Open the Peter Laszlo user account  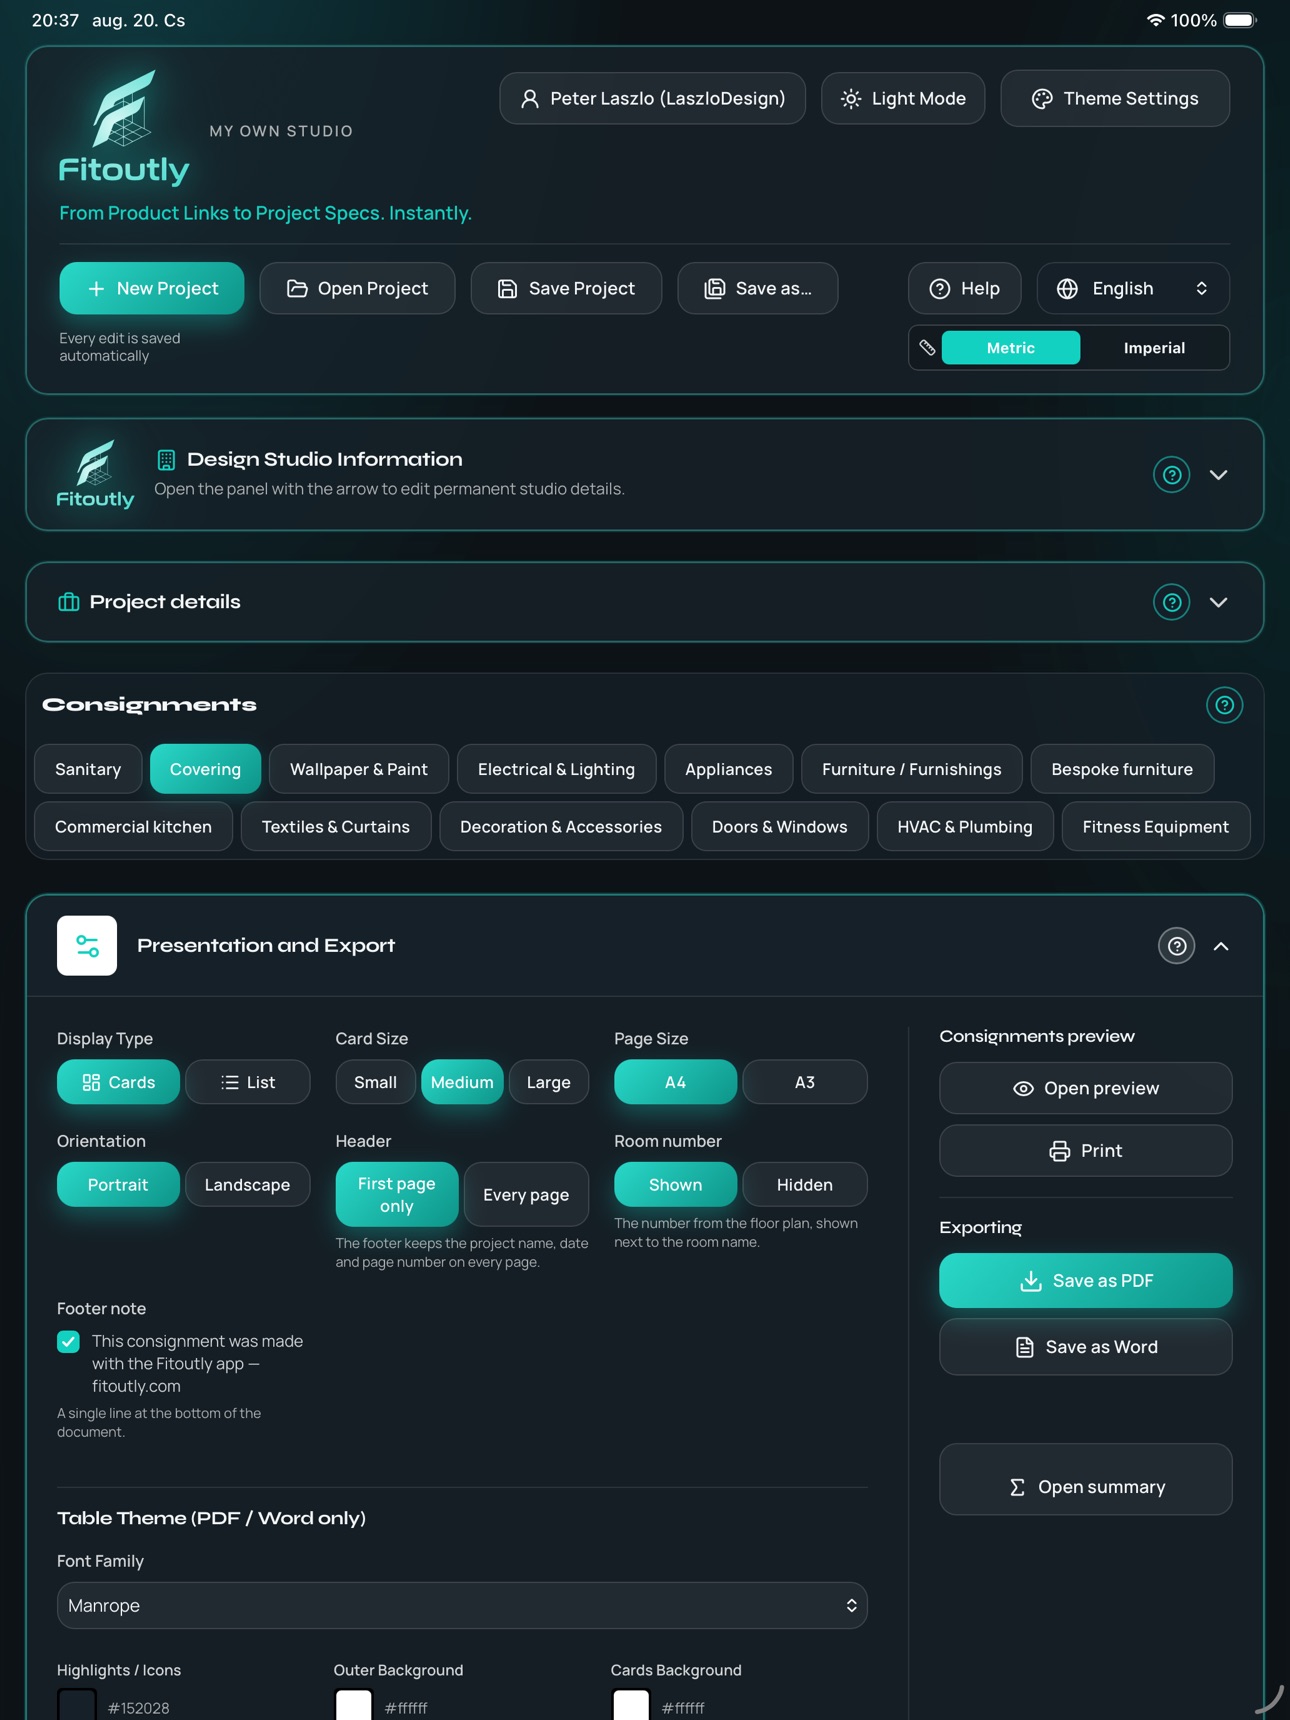click(x=652, y=98)
